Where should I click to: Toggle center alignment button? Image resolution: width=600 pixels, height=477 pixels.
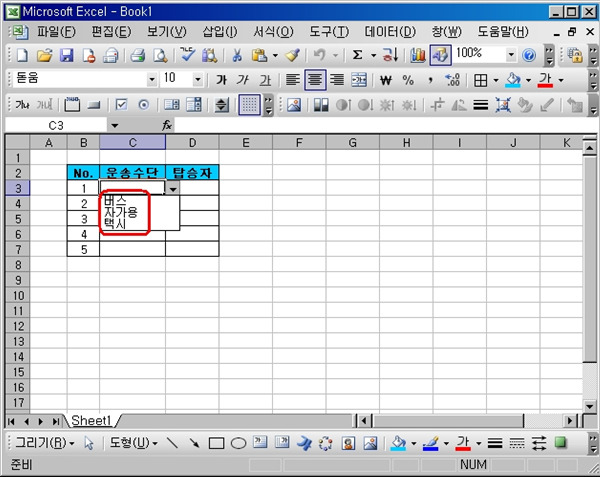click(315, 80)
